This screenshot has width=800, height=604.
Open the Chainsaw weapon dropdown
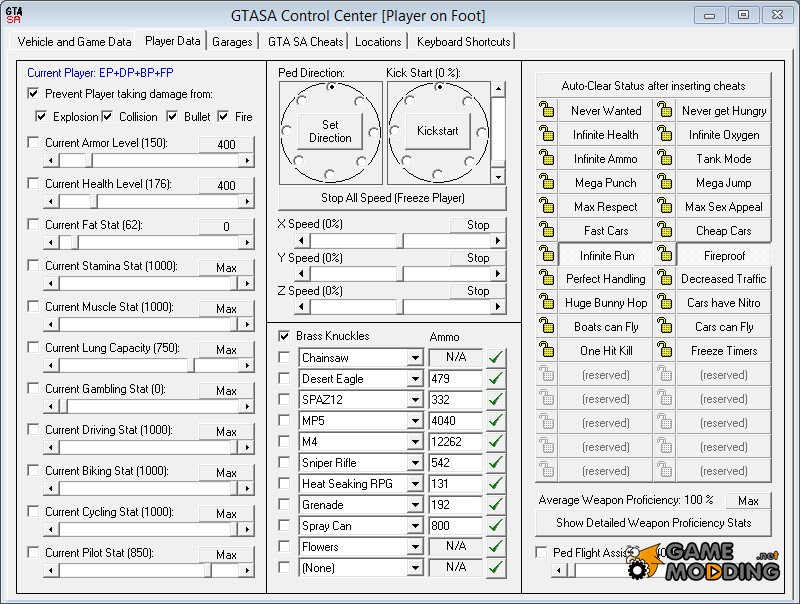[x=415, y=358]
